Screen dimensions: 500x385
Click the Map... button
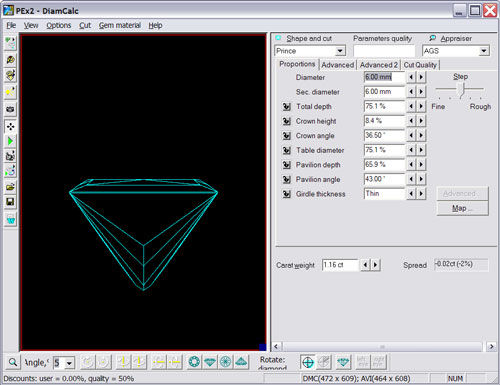pyautogui.click(x=462, y=208)
